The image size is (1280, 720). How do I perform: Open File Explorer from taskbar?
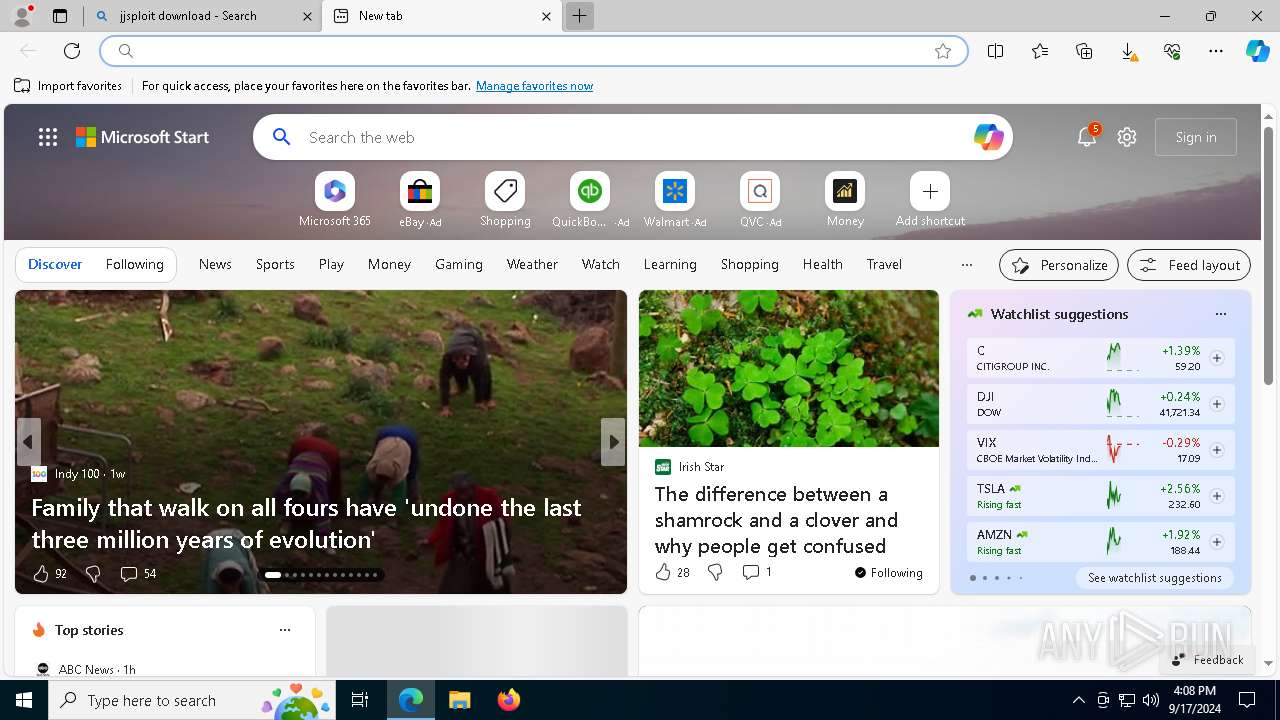pos(459,700)
